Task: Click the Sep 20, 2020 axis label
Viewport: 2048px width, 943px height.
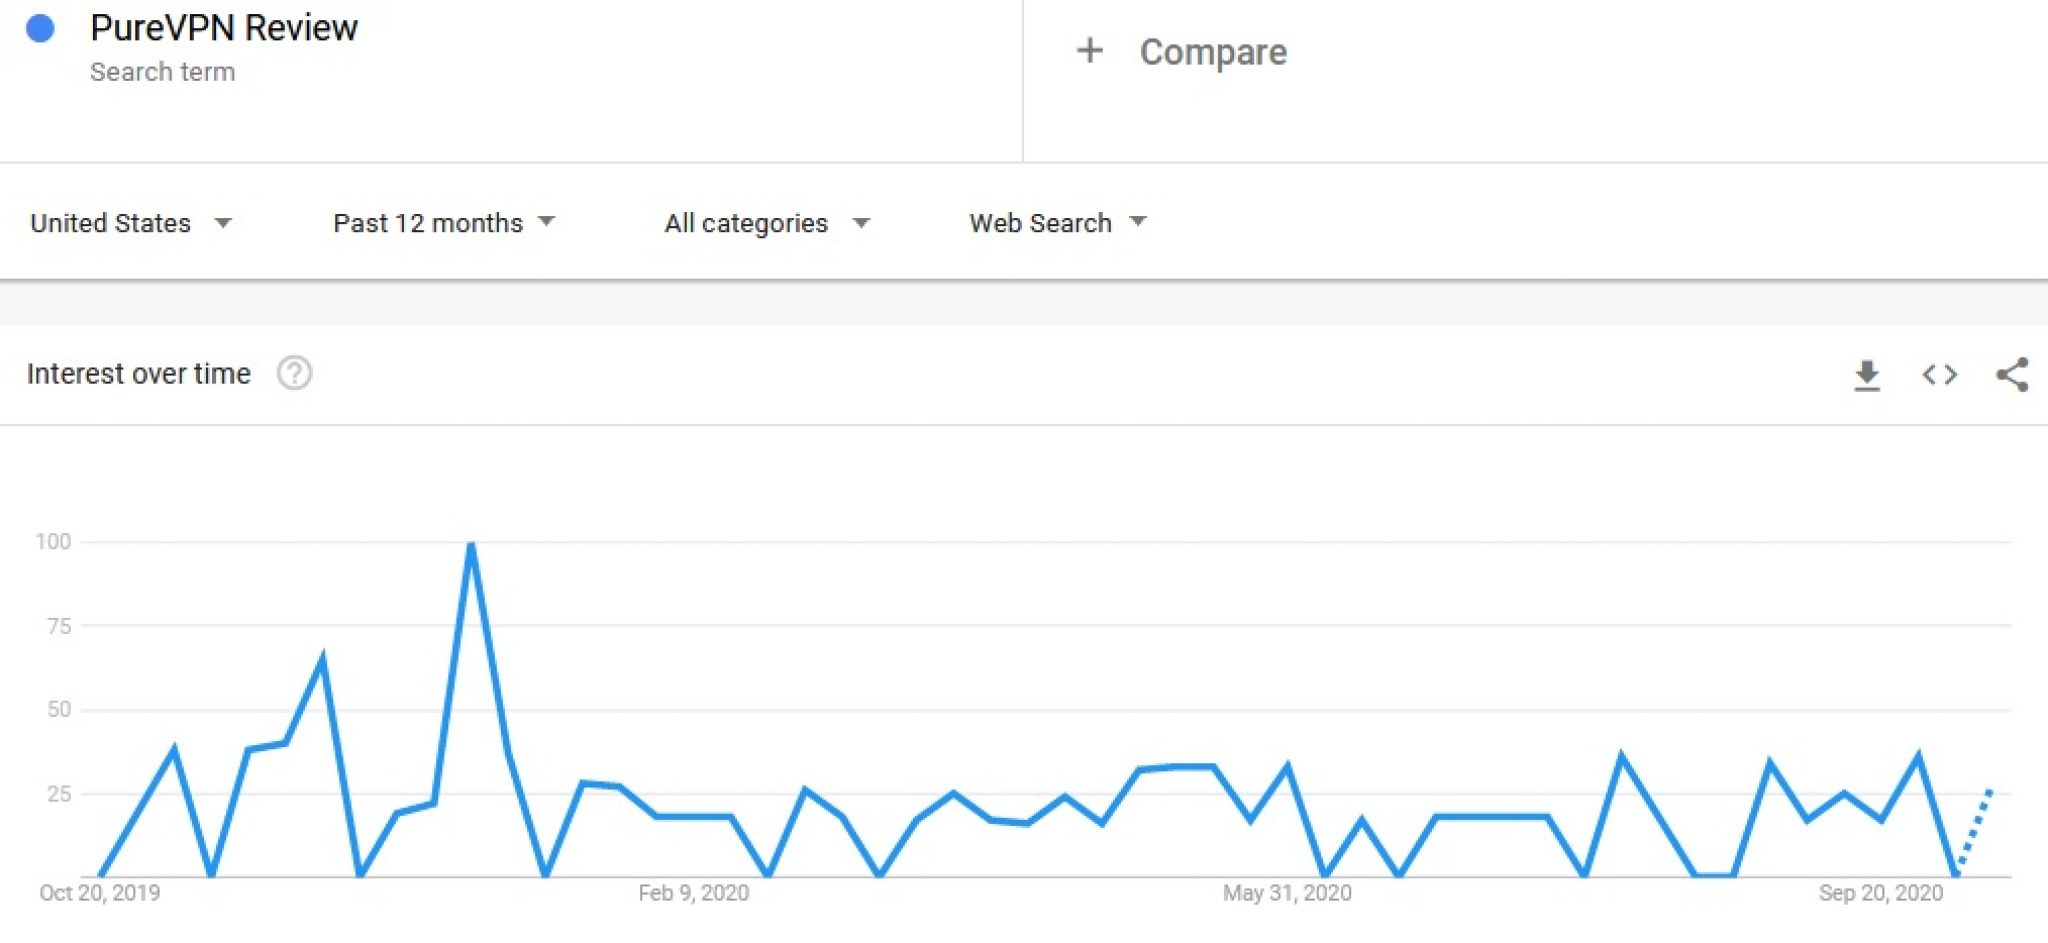Action: point(1880,892)
